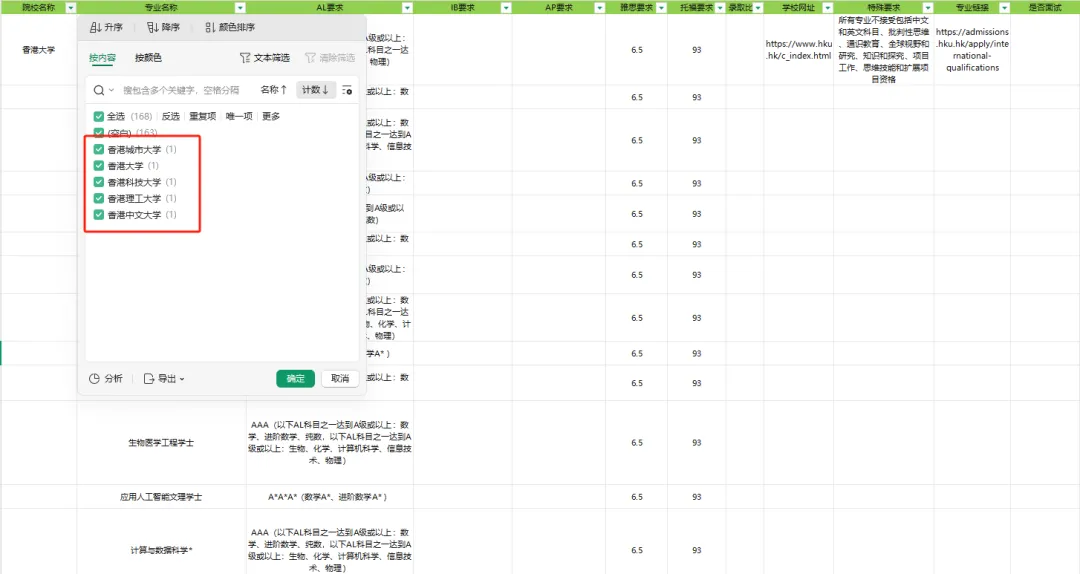Cancel filter with 取消 button
The height and width of the screenshot is (574, 1080).
click(340, 378)
